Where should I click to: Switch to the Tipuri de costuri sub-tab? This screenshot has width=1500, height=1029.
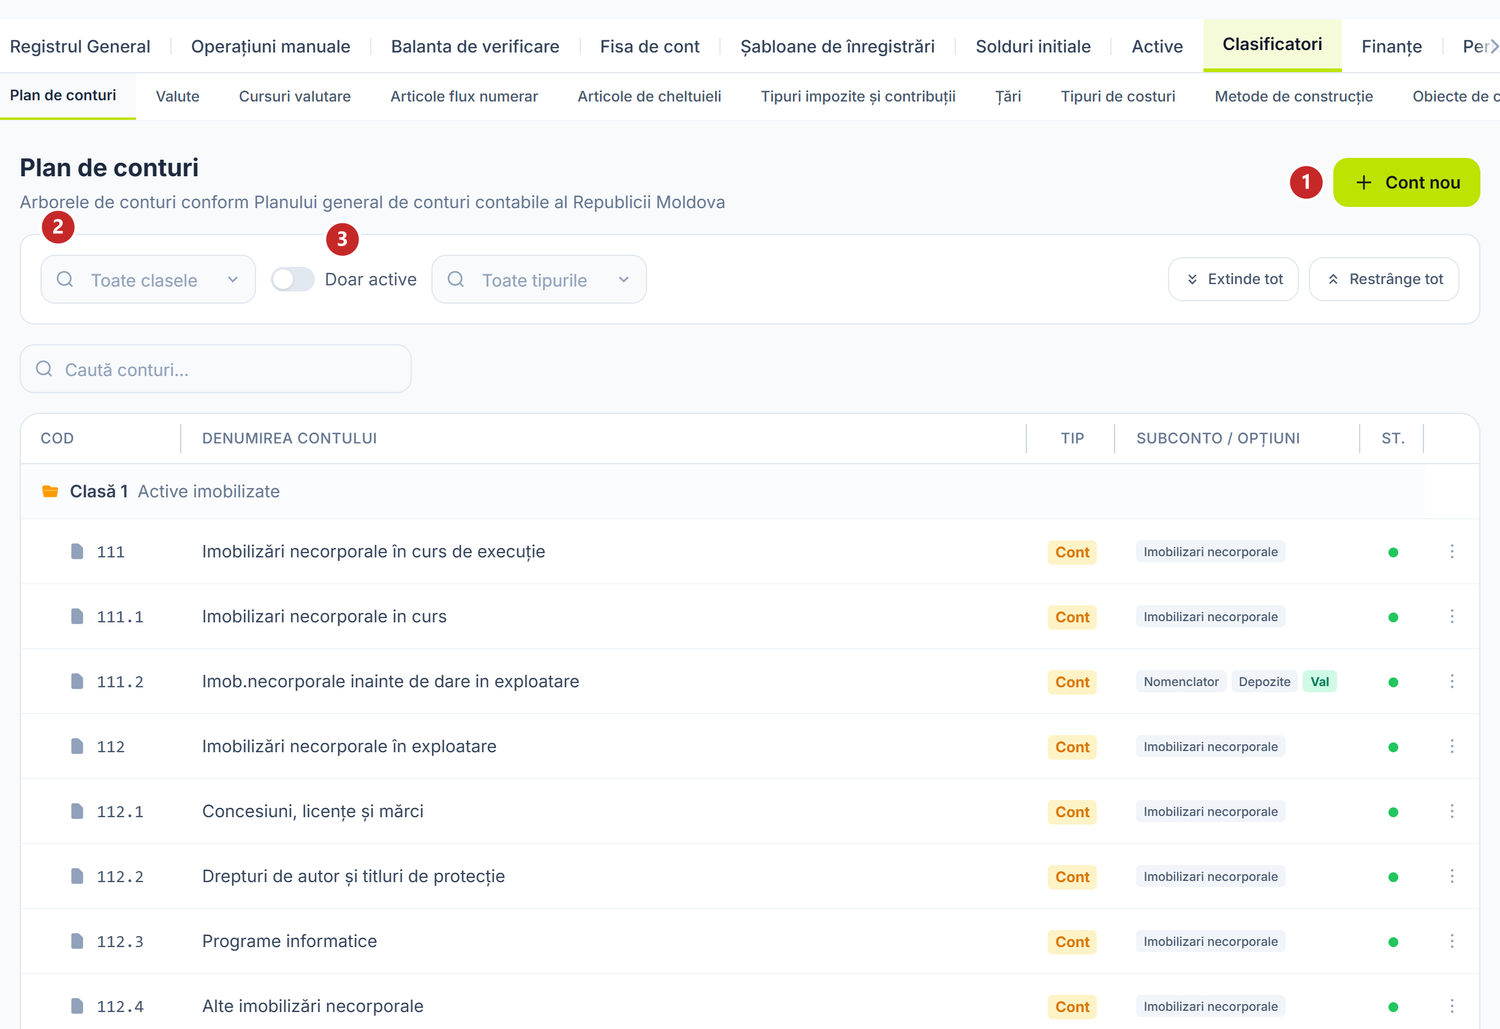click(x=1118, y=96)
